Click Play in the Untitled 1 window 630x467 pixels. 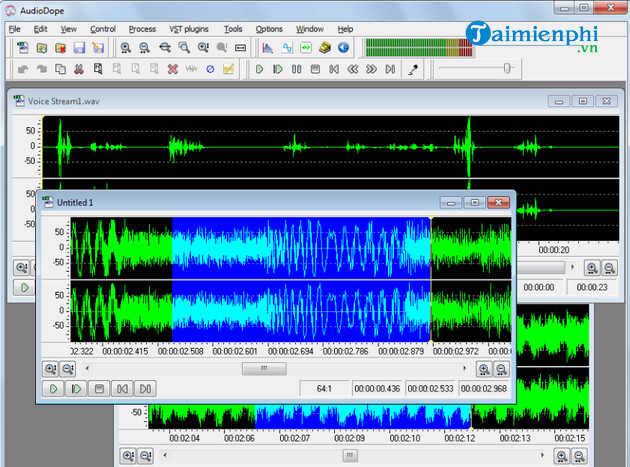(53, 389)
